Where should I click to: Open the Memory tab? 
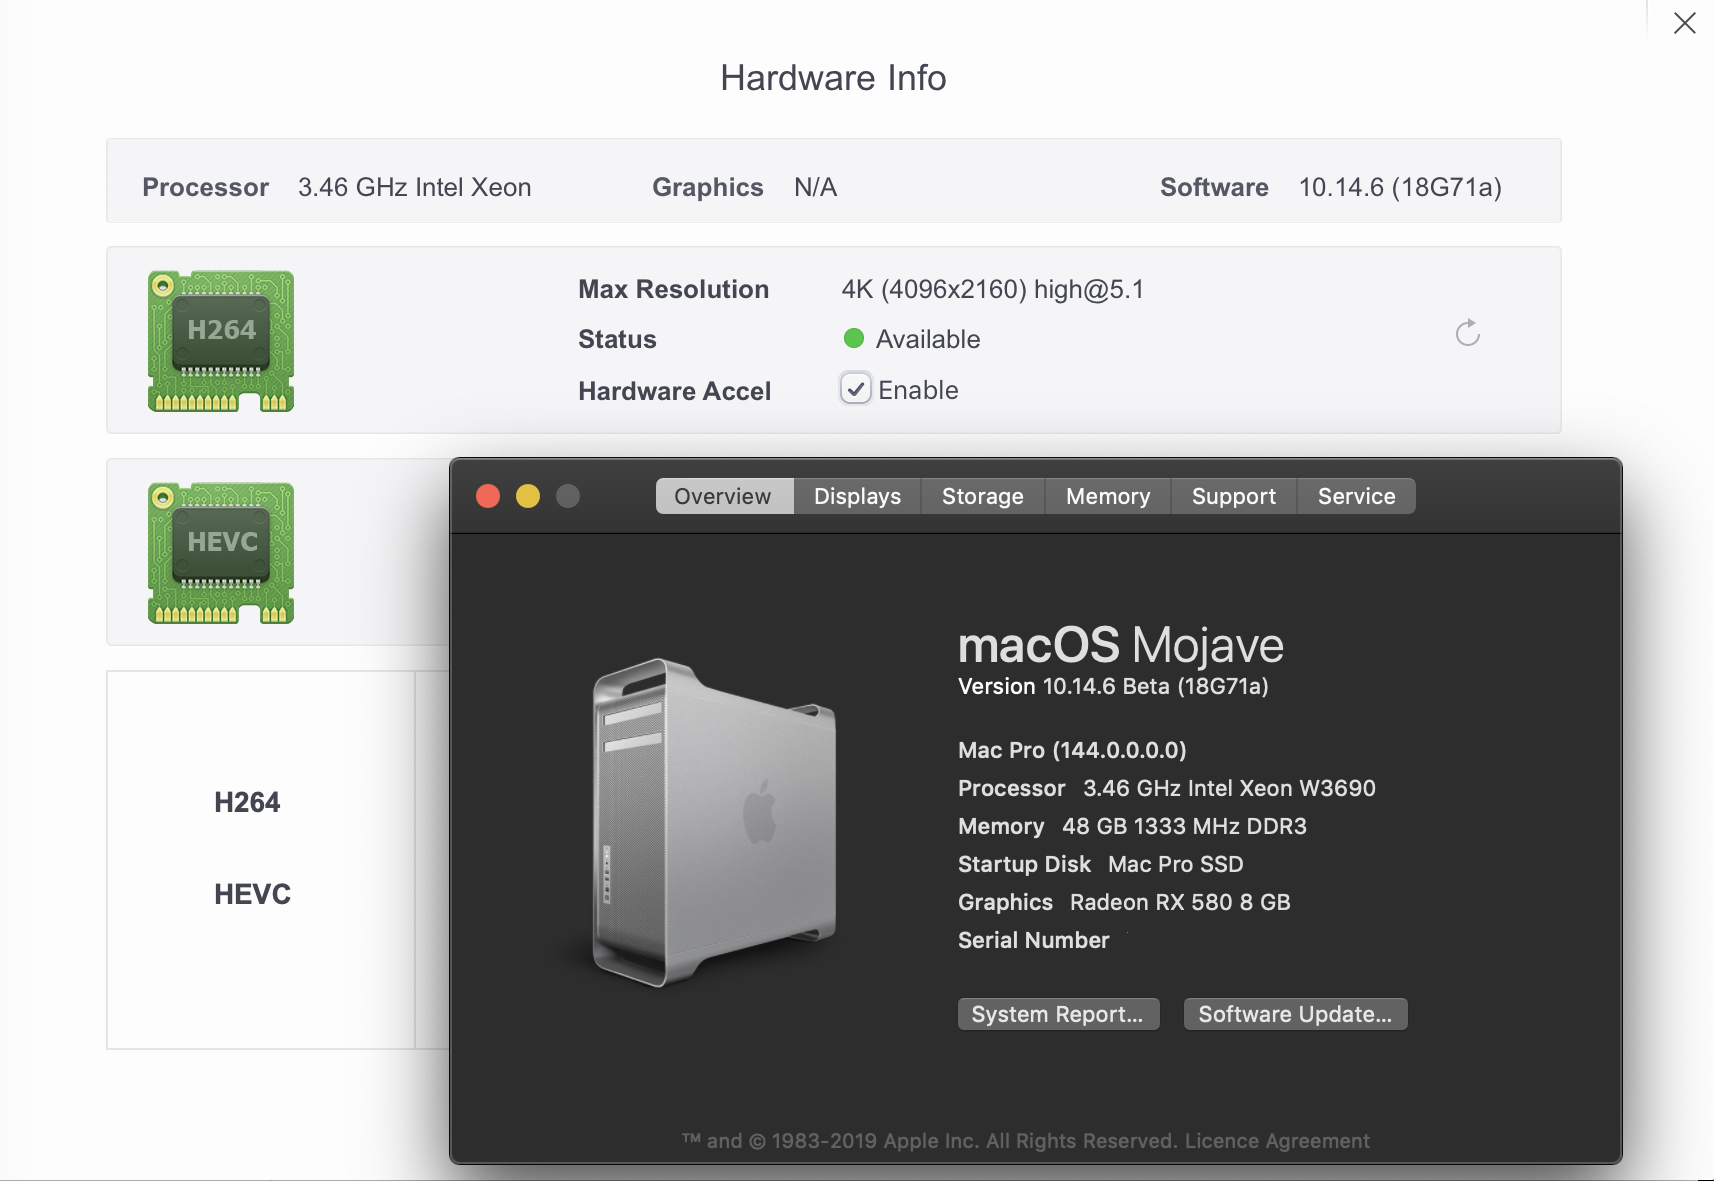(1108, 496)
